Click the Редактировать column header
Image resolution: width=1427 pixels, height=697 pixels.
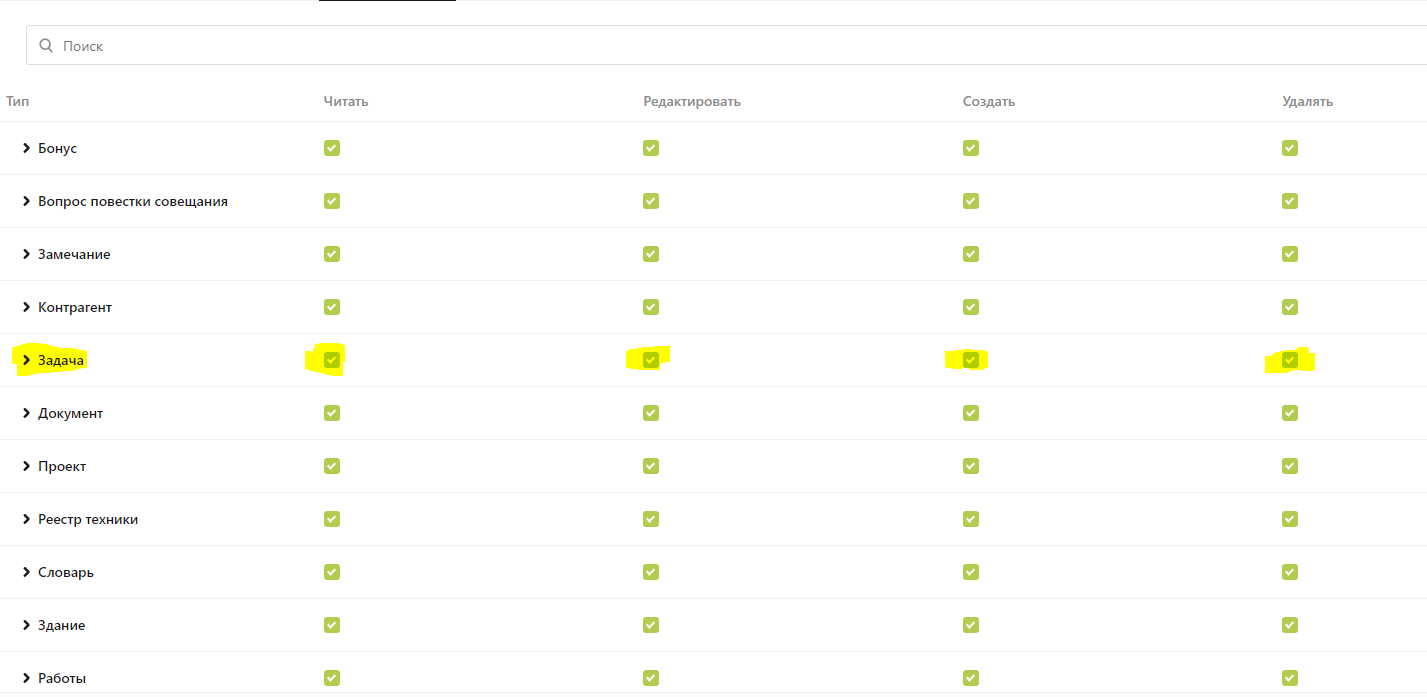tap(692, 101)
